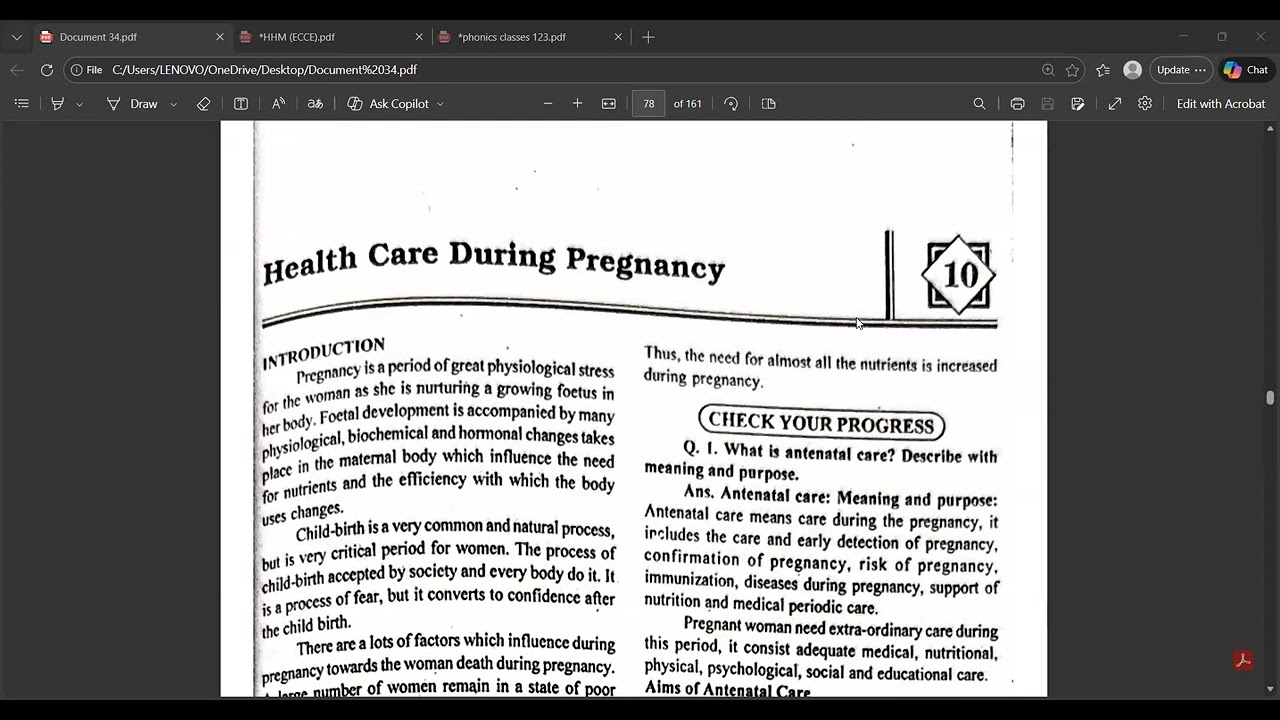
Task: Expand the Ask Copilot dropdown arrow
Action: (440, 104)
